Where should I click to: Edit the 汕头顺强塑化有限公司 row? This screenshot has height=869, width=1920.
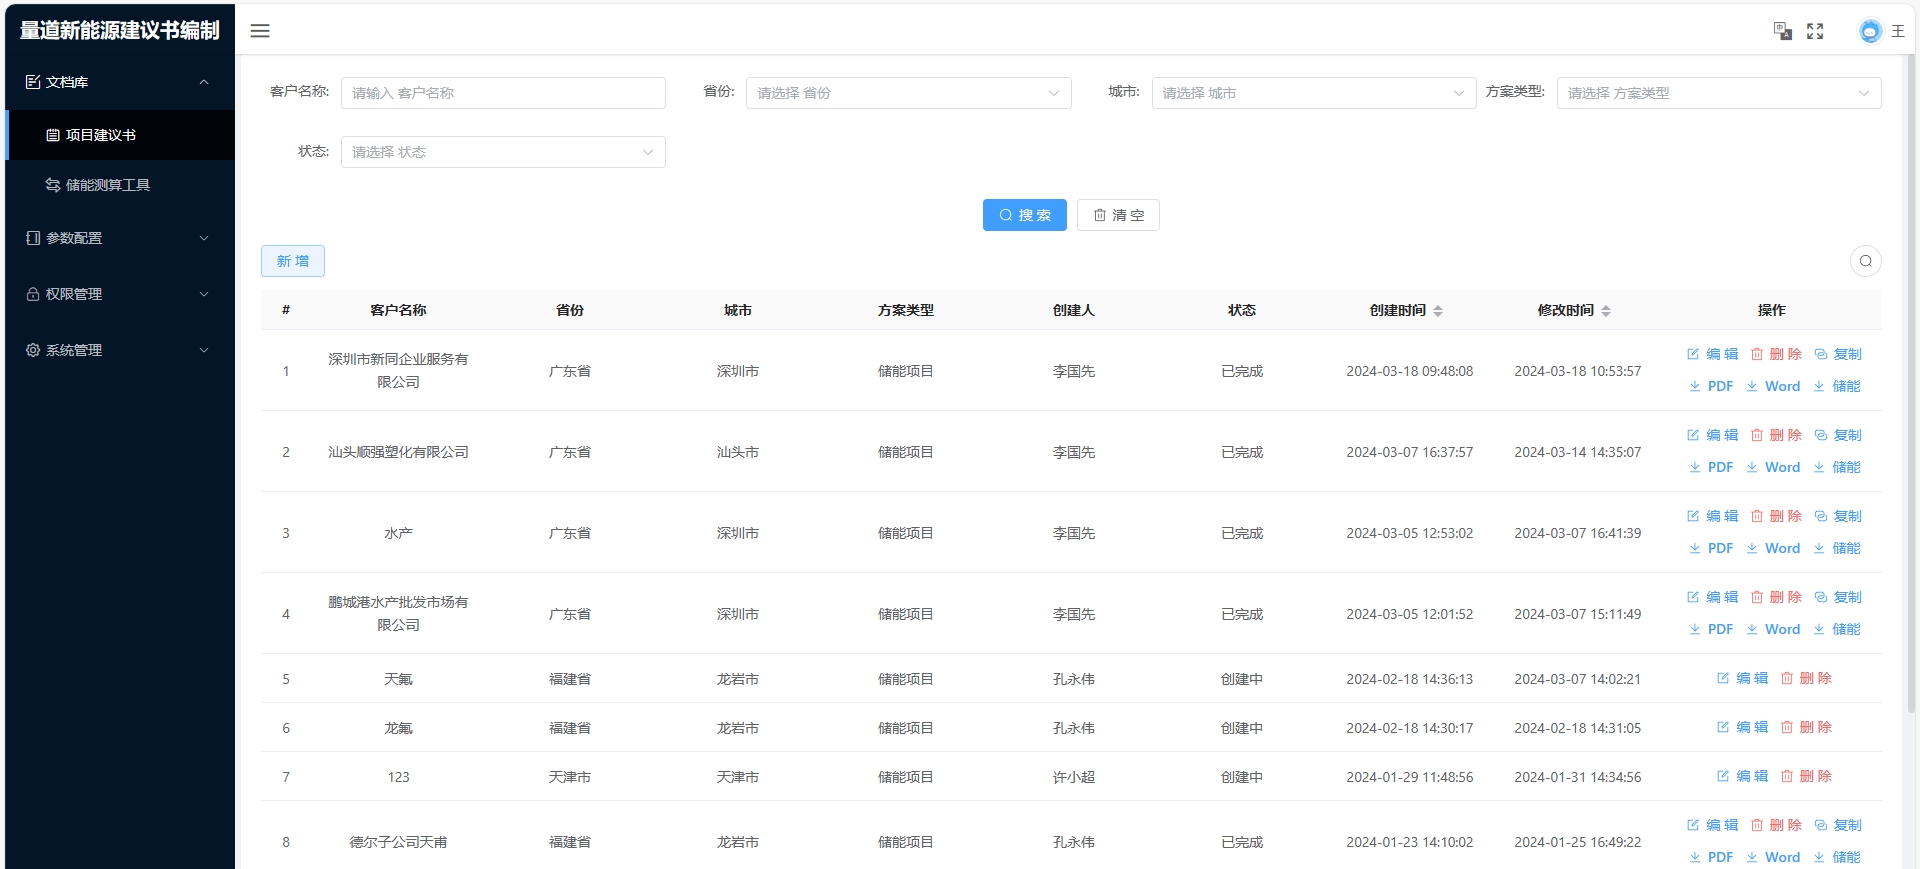tap(1712, 435)
